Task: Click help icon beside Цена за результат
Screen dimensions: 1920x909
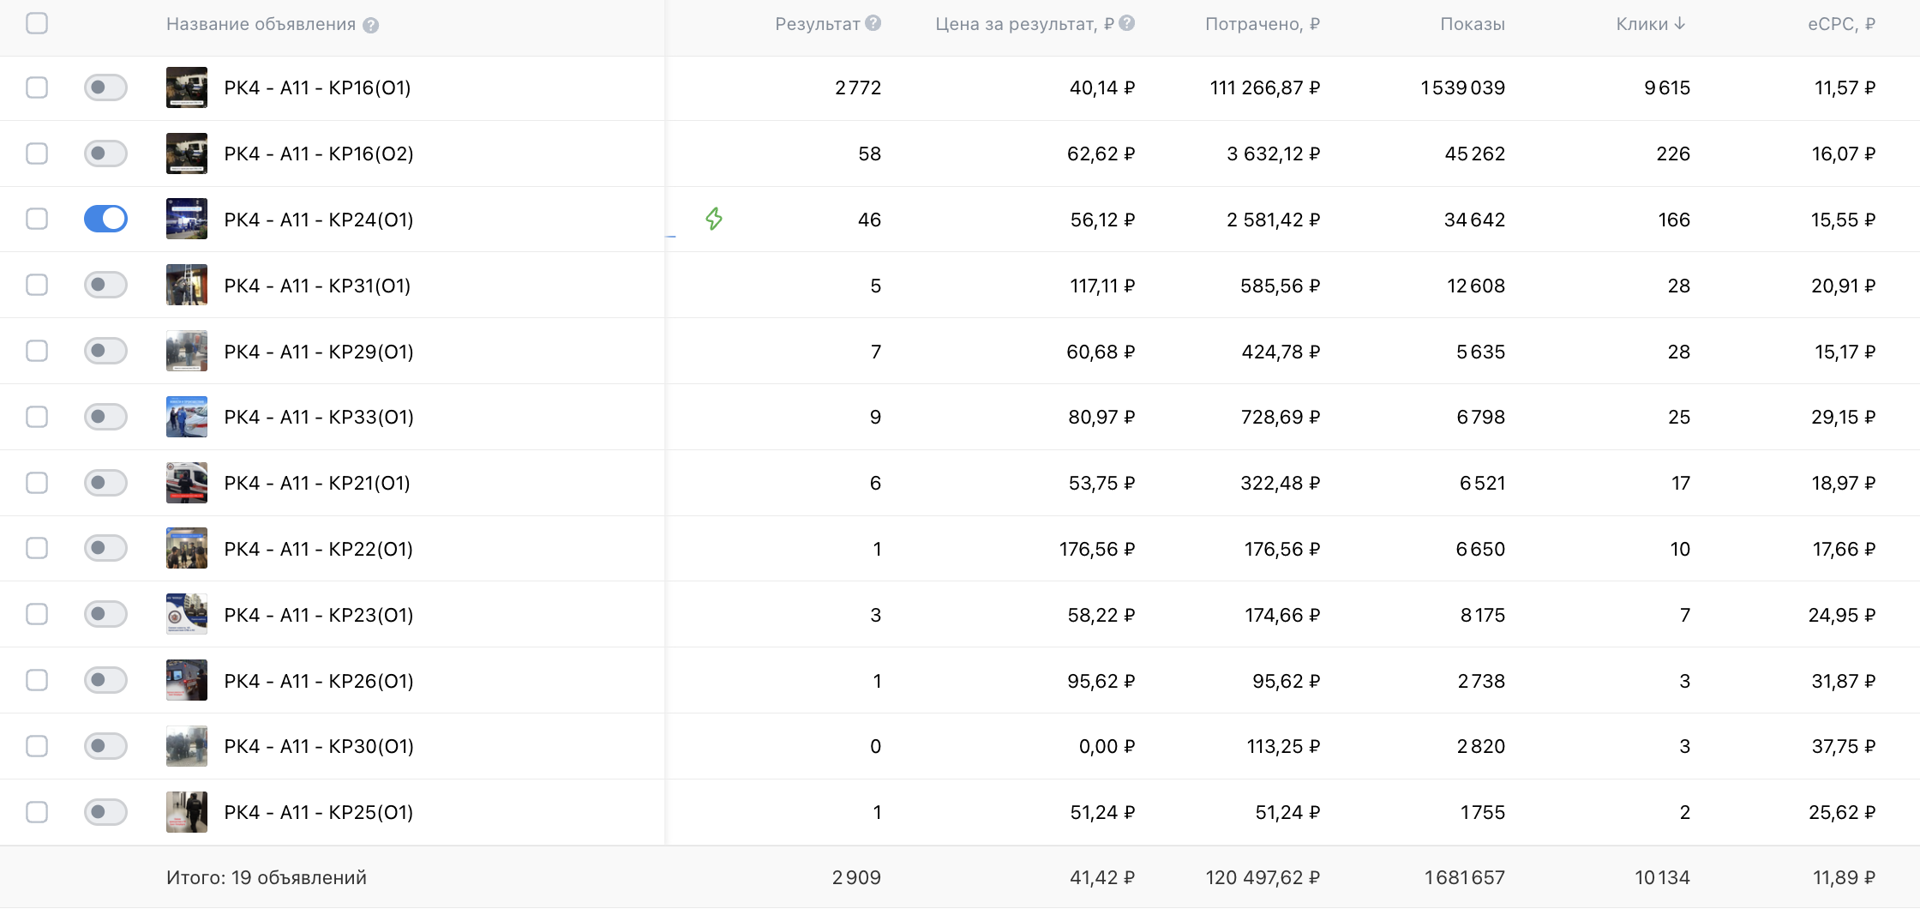Action: [x=1127, y=23]
